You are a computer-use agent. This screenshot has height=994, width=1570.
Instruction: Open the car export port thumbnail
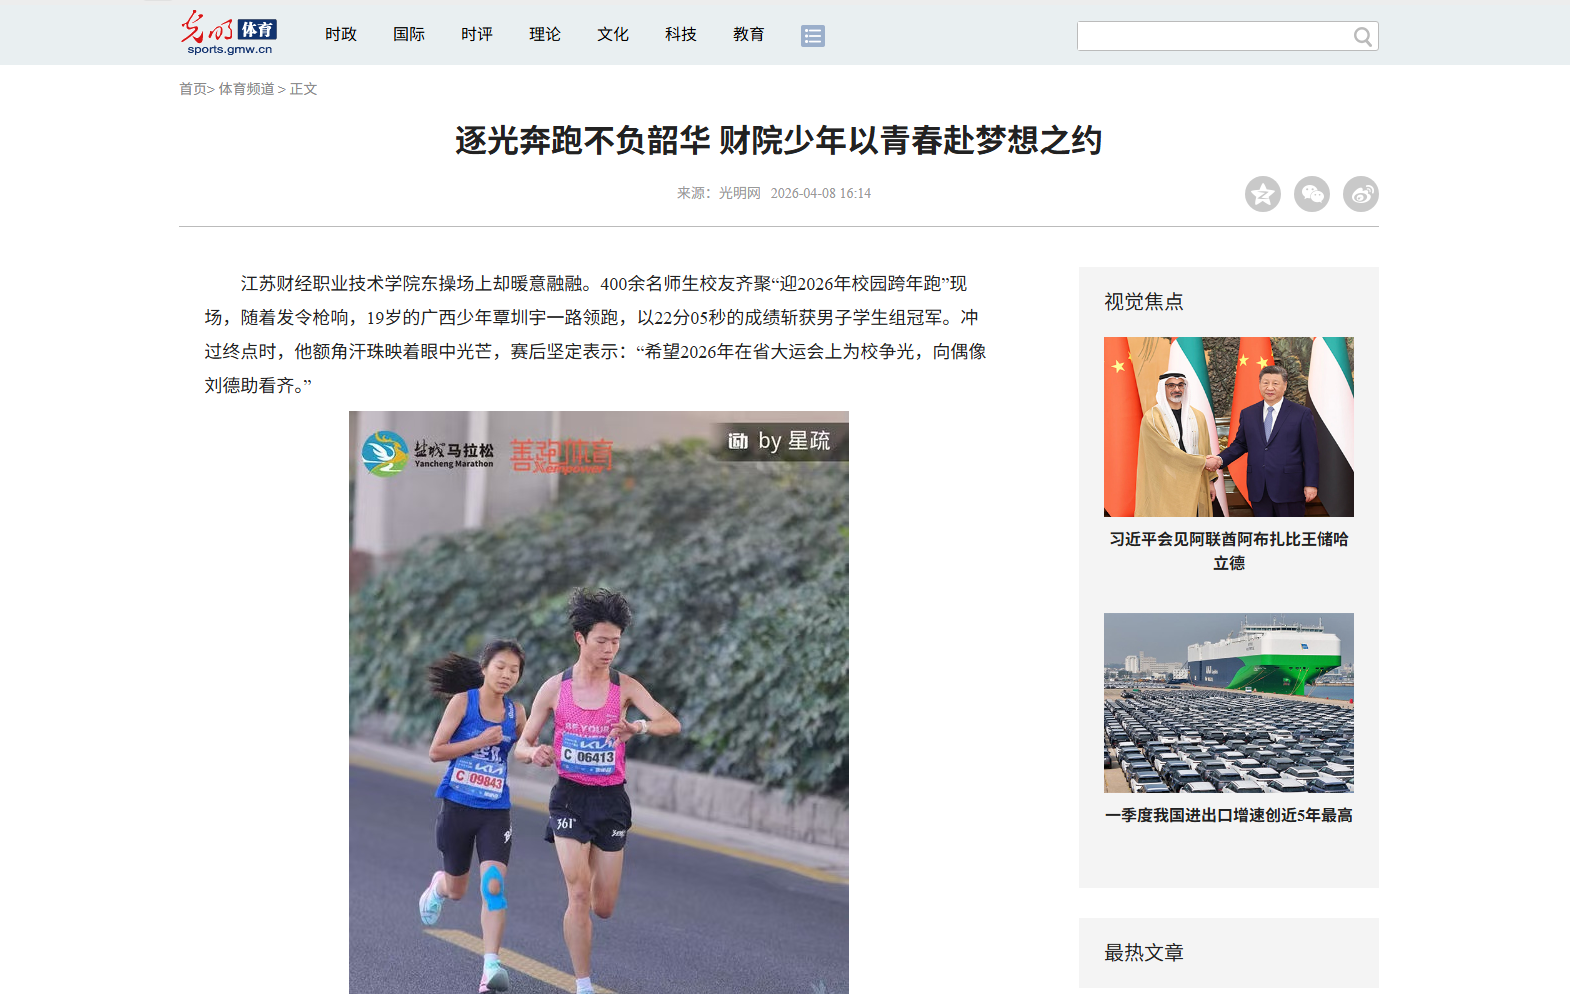1228,703
